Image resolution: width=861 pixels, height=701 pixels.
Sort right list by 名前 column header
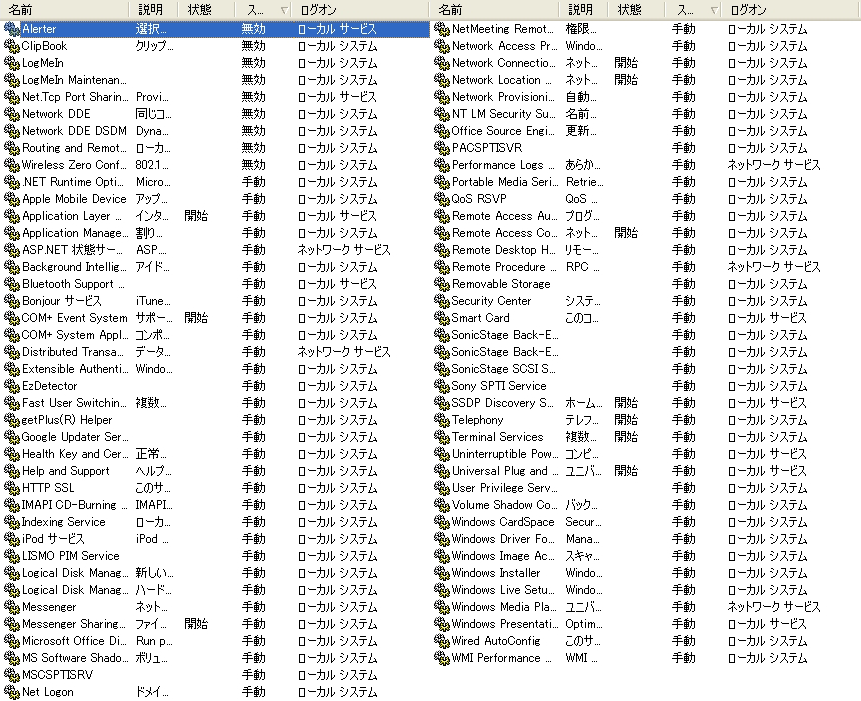(494, 10)
